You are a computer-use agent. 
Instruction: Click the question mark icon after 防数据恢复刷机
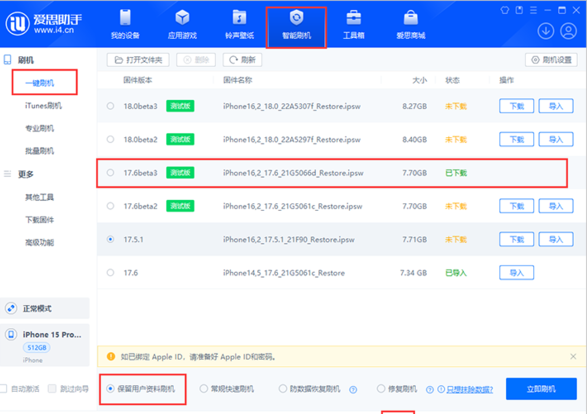(x=353, y=390)
